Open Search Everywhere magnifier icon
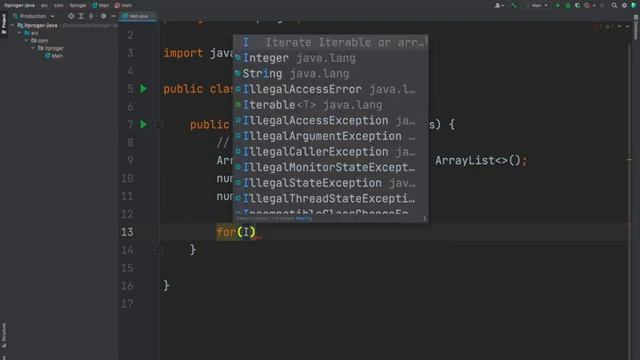Screen dimensions: 640x360 point(614,5)
